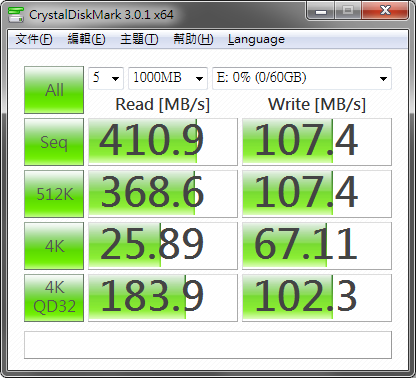
Task: Minimize the CrystalDiskMark window
Action: point(321,11)
